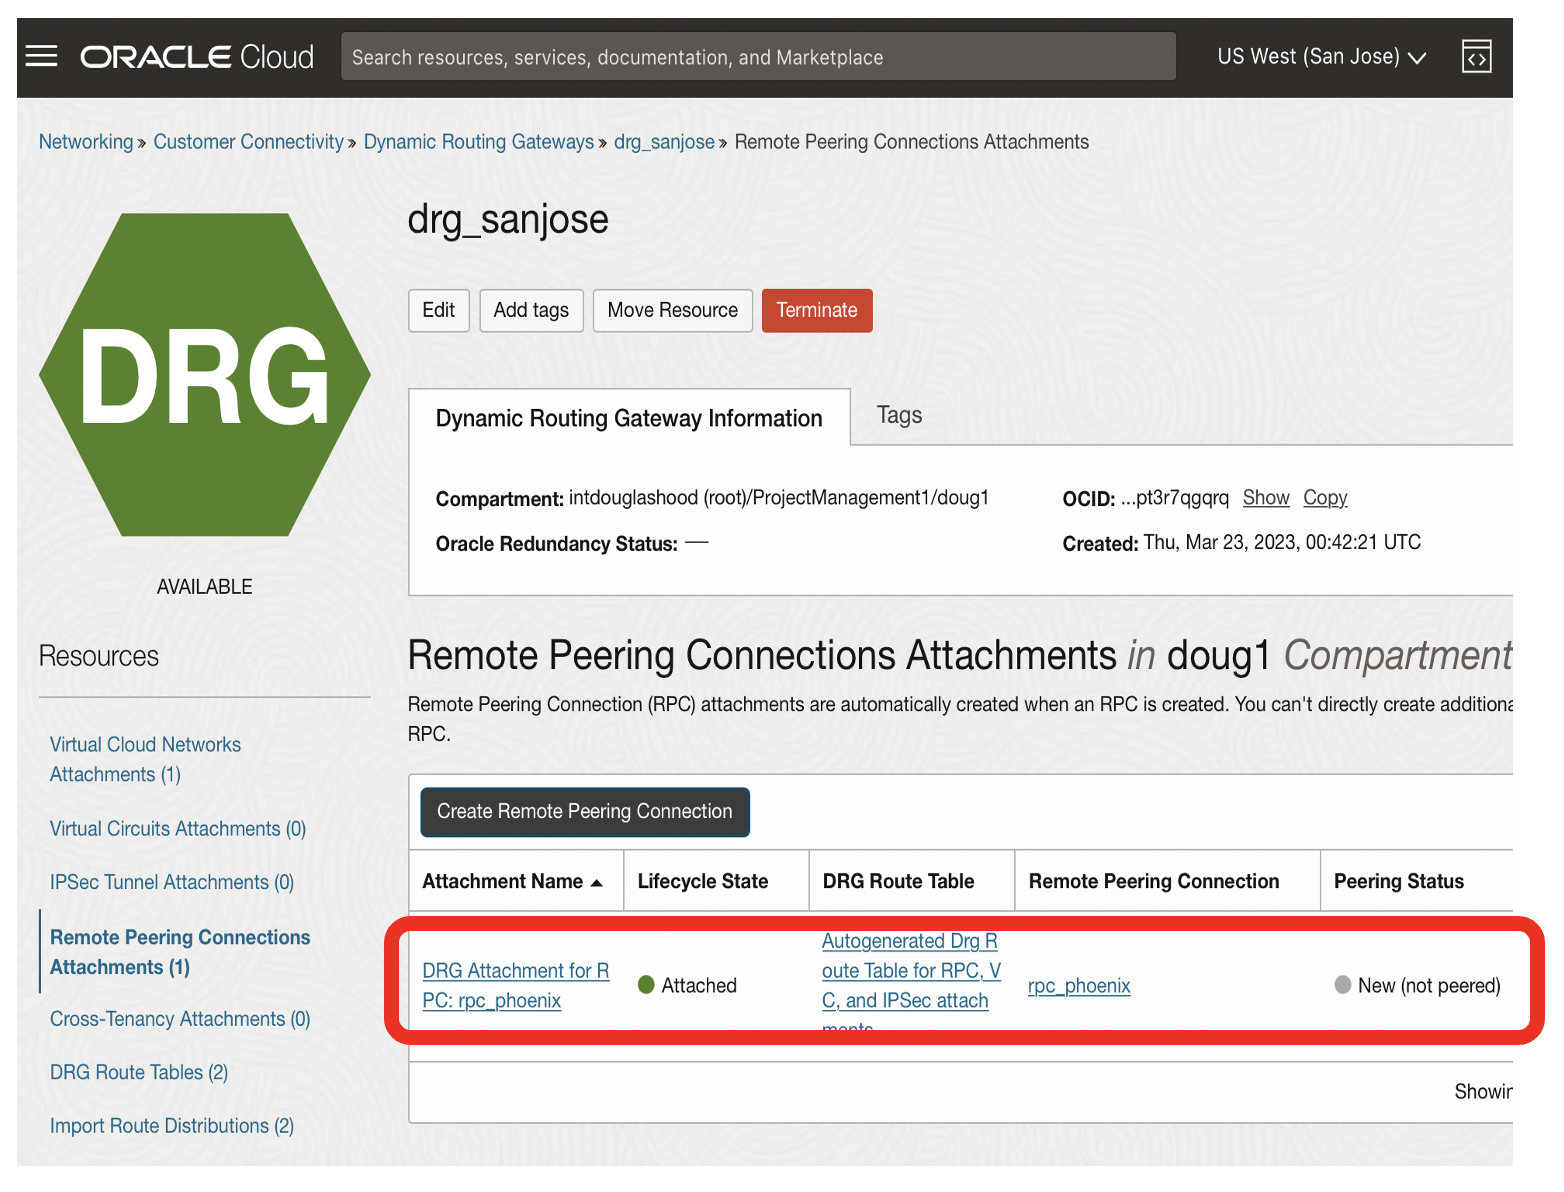Expand the US West (San Jose) region selector
1564x1192 pixels.
coord(1321,57)
